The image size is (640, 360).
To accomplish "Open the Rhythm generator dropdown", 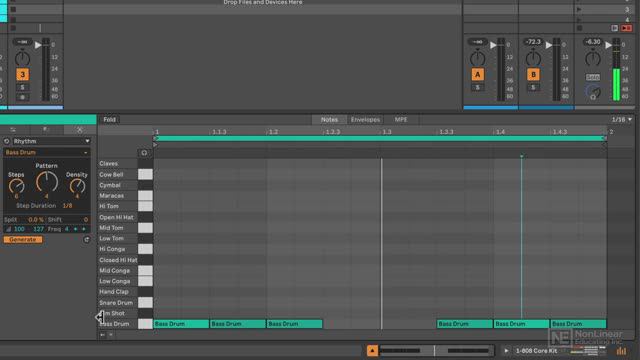I will point(51,141).
